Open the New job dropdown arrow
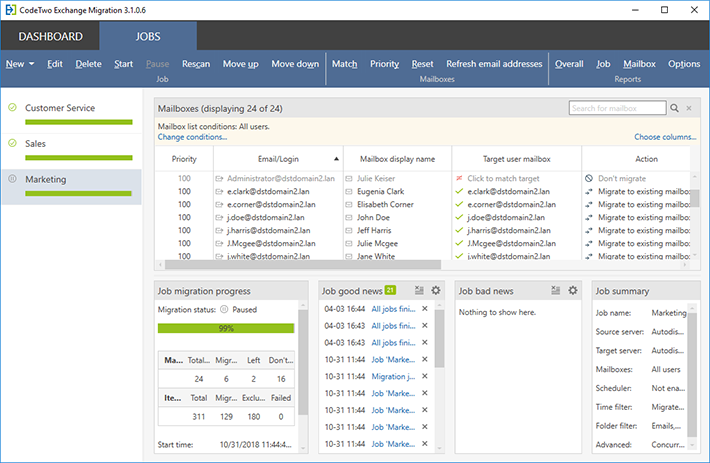This screenshot has height=463, width=710. [x=32, y=64]
